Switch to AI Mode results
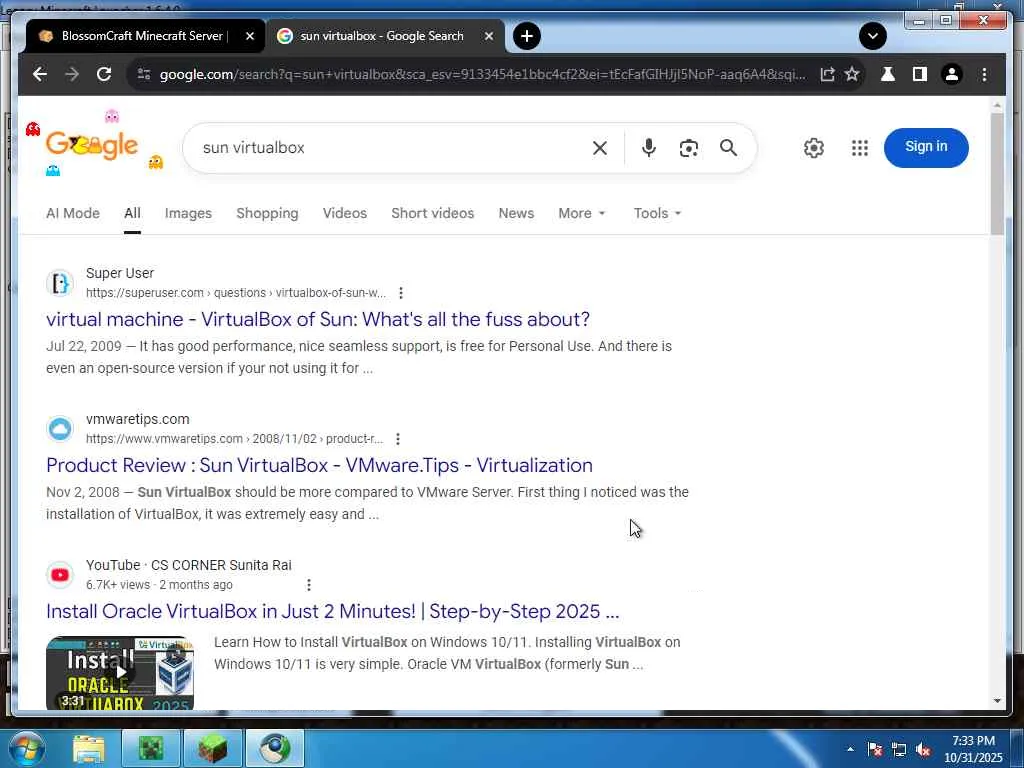 tap(72, 214)
